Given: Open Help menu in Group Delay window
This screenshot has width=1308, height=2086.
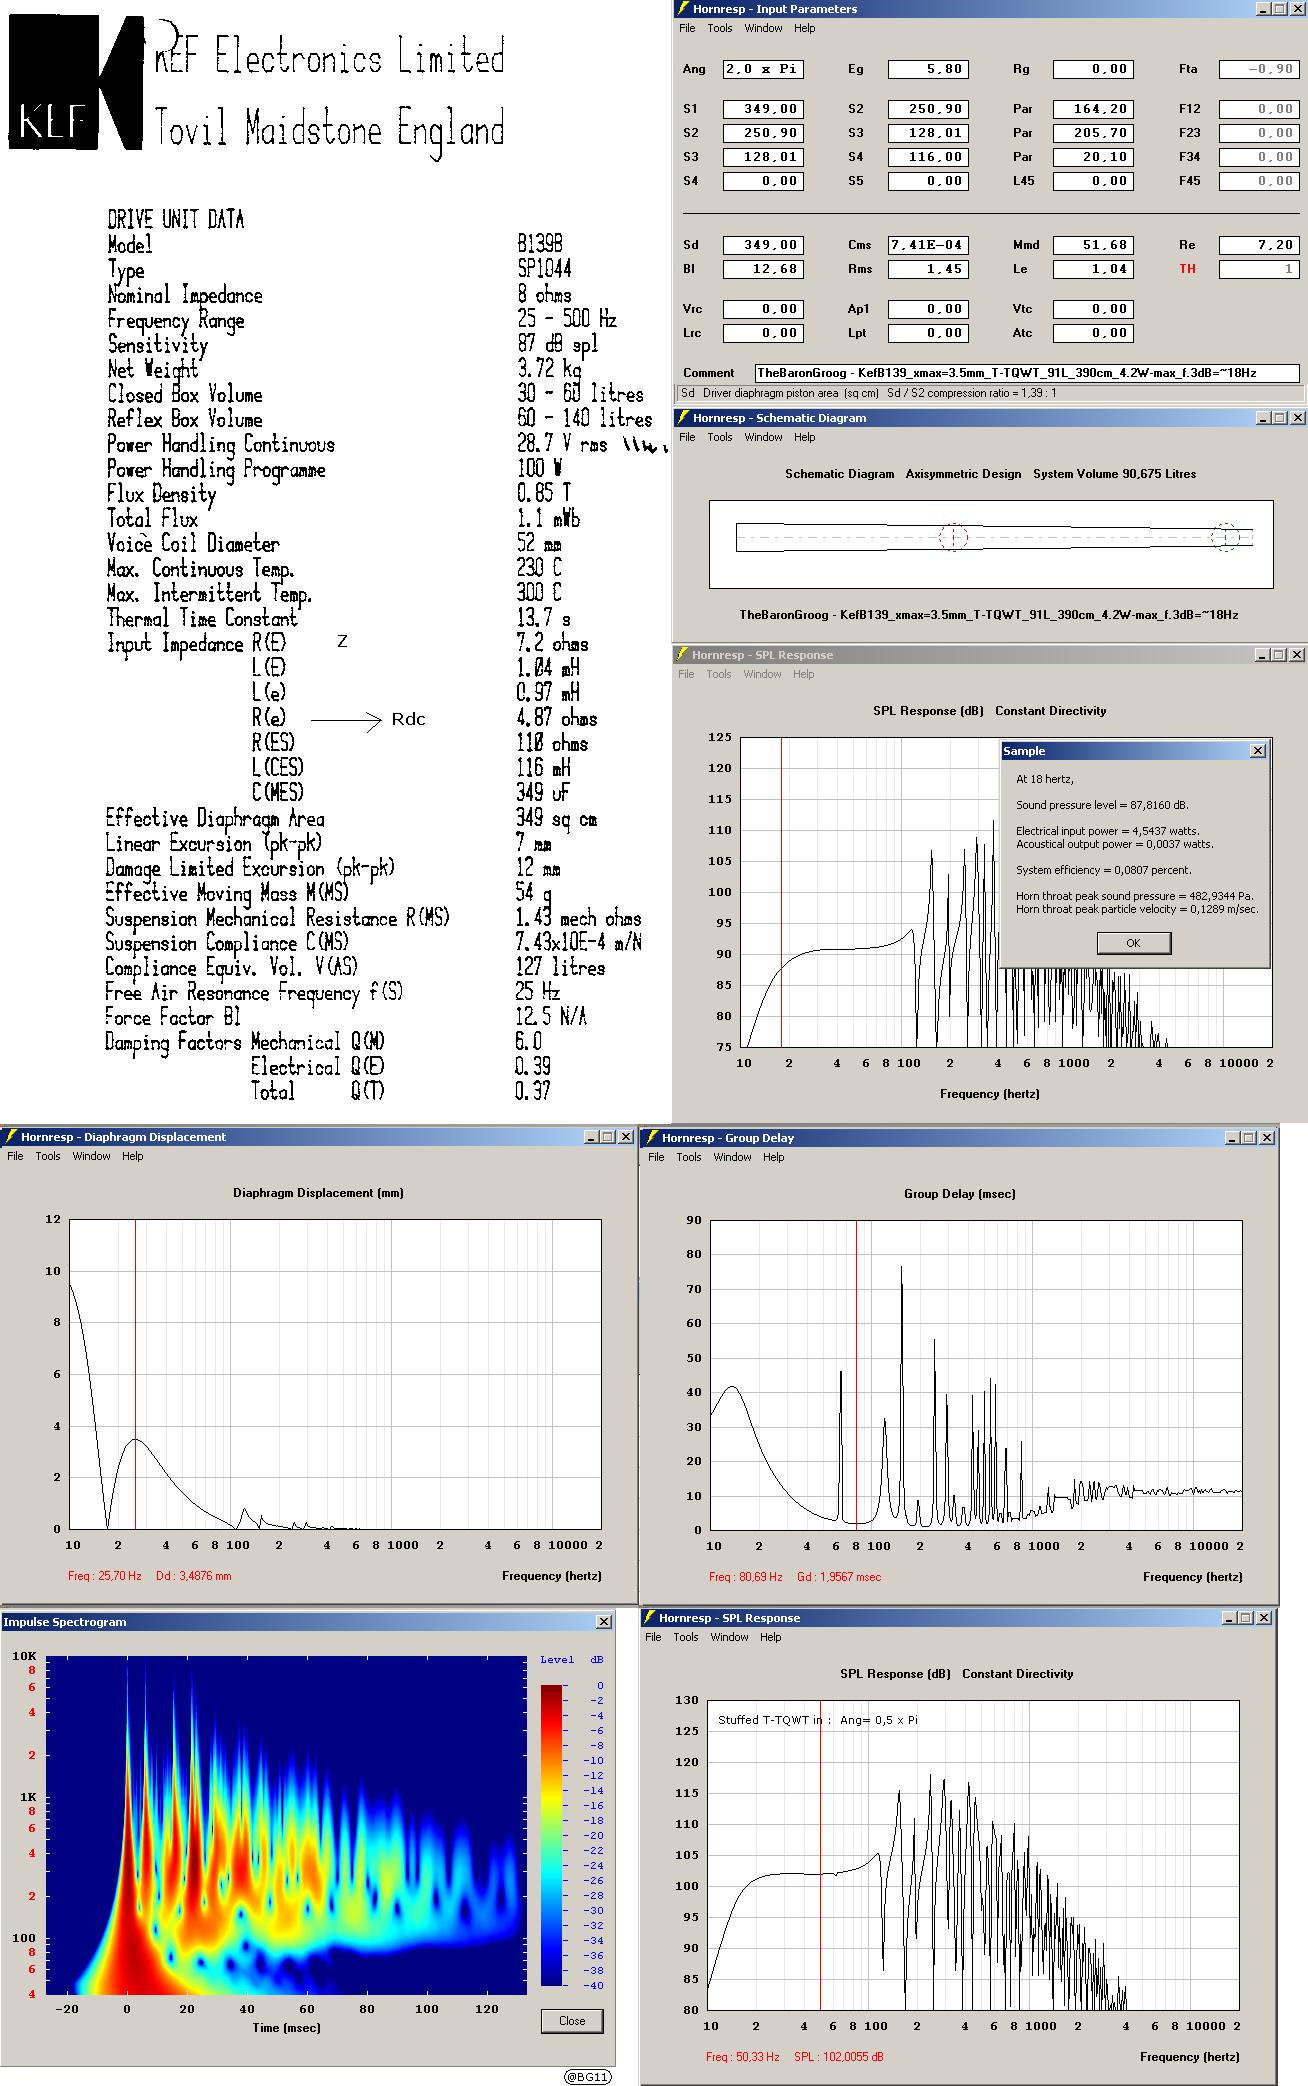Looking at the screenshot, I should click(774, 1157).
